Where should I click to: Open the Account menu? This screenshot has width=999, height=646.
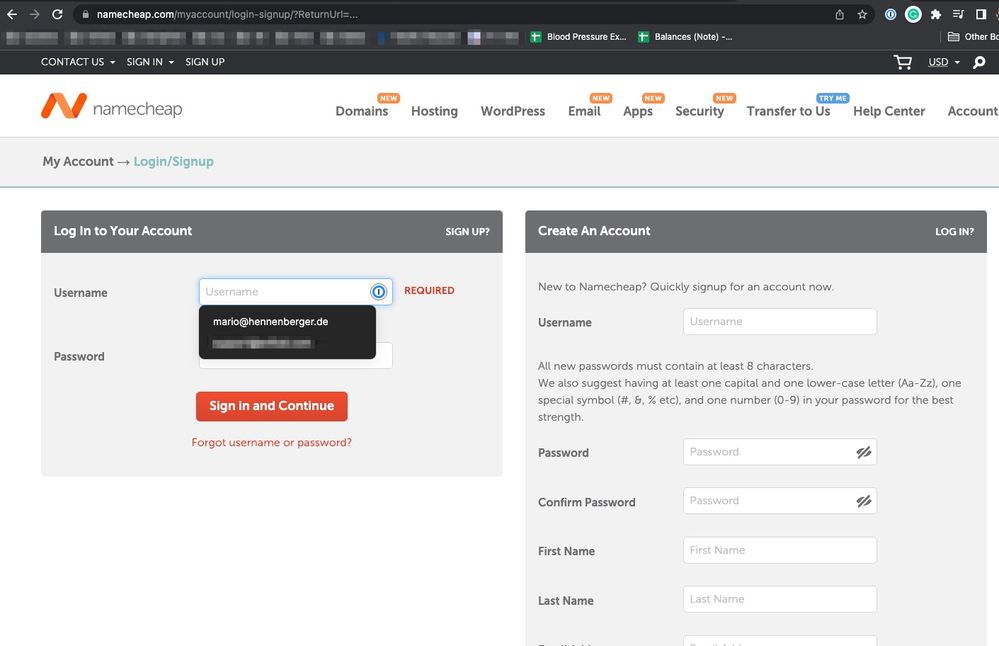973,111
